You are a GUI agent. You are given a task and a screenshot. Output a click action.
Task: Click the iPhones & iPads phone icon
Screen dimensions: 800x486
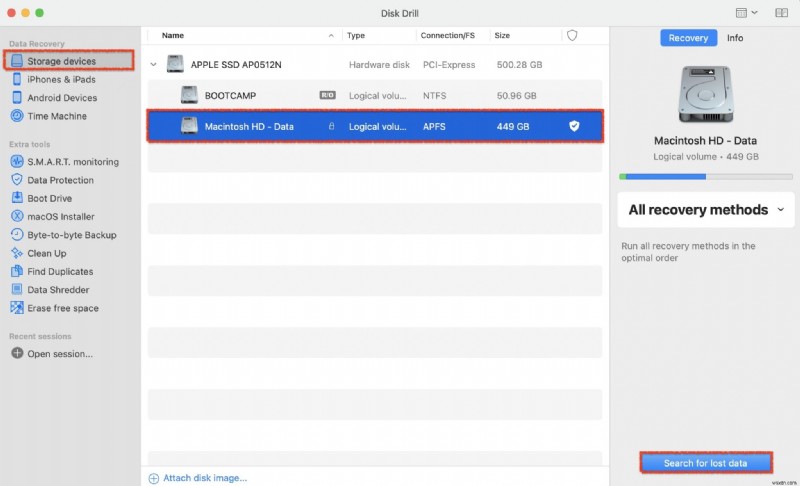[17, 79]
